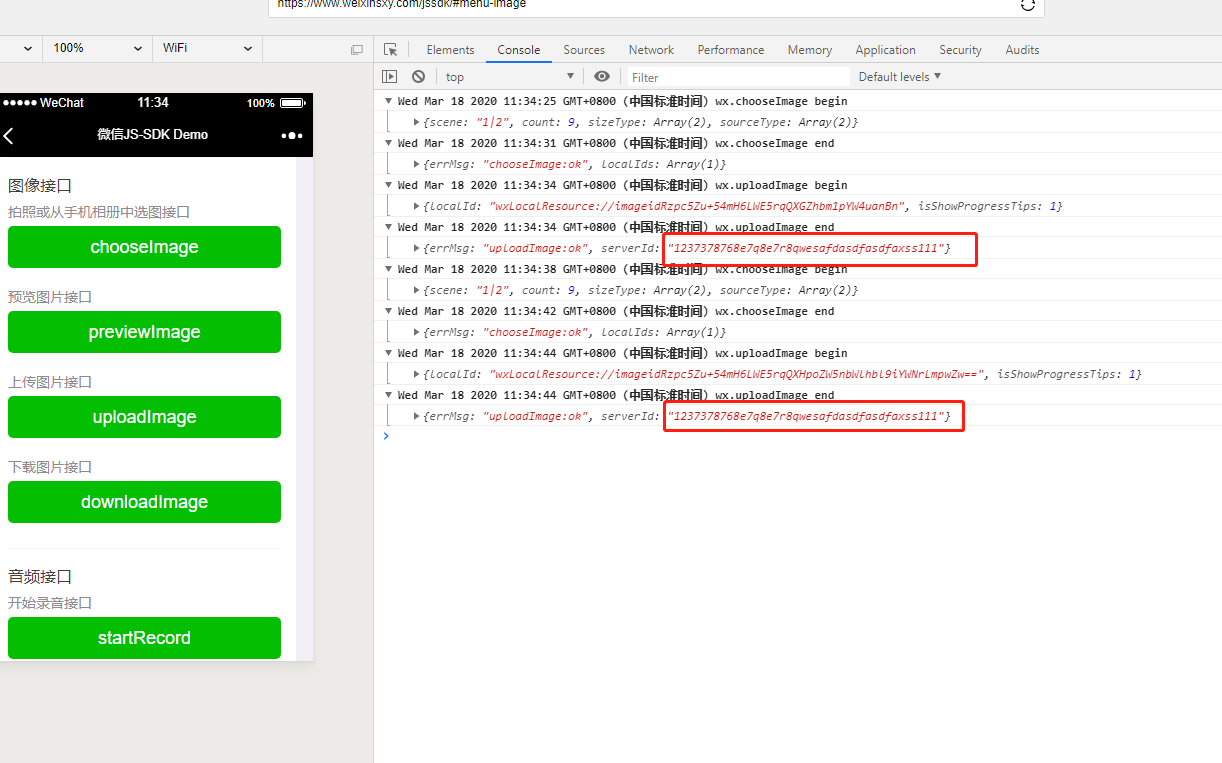Click the rotate device icon in toolbar
Screen dimensions: 1222x763
357,49
